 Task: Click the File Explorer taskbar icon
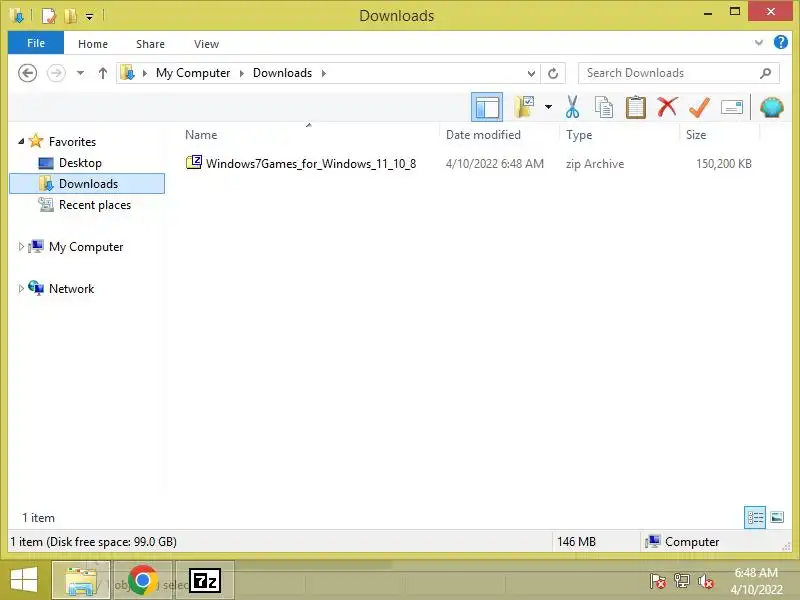click(81, 581)
